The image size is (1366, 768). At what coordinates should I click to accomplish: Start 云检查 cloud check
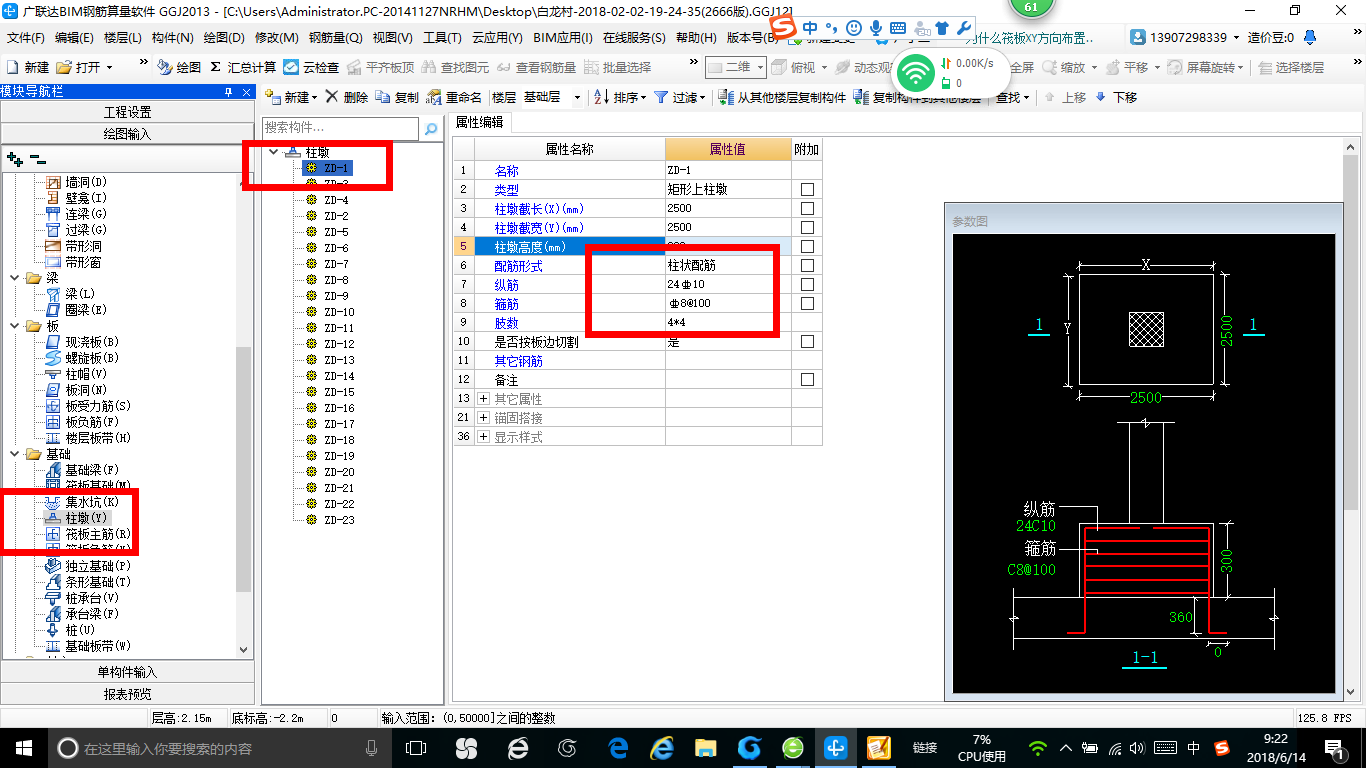311,67
